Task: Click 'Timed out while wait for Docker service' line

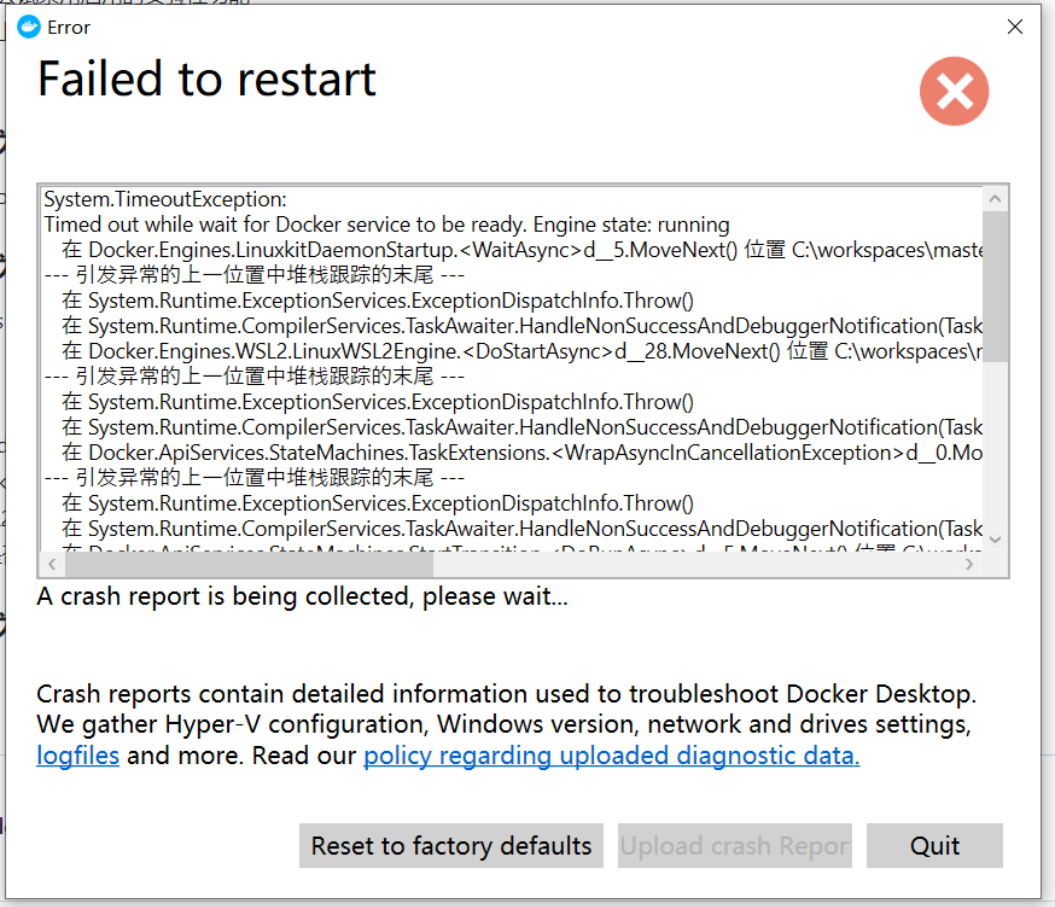Action: click(387, 224)
